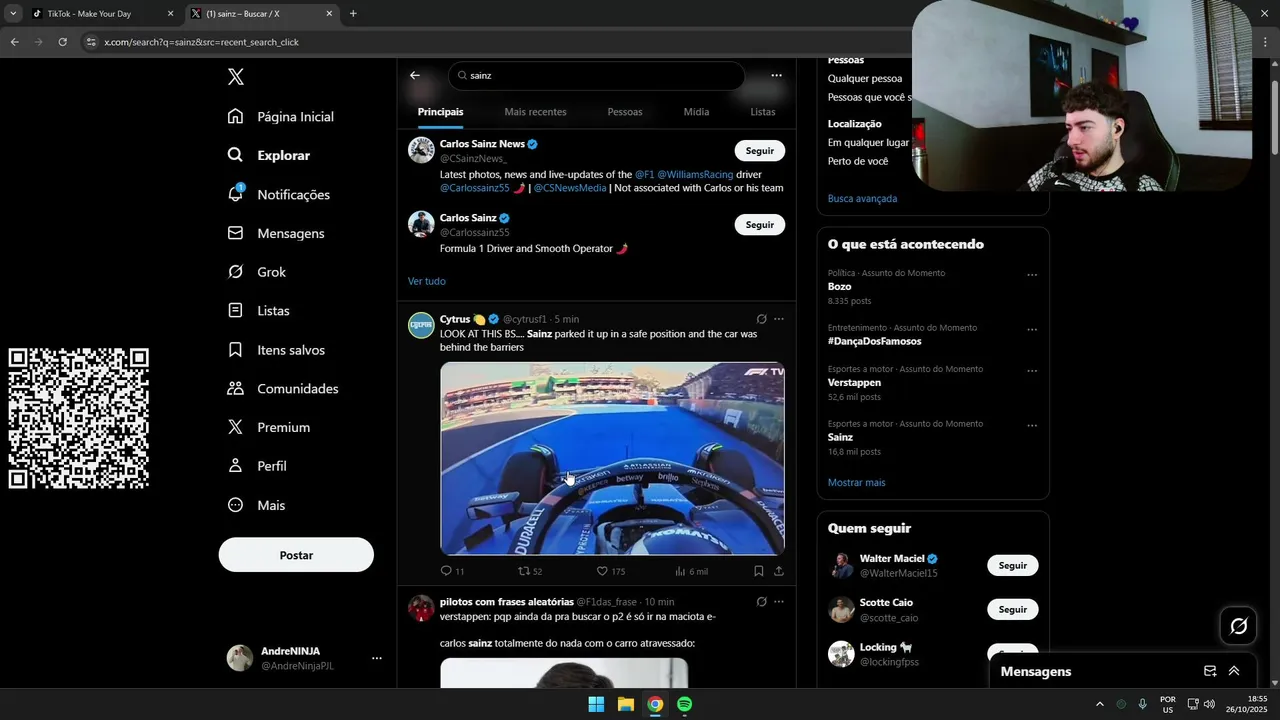Screen dimensions: 1280x720
Task: Open the Mais circle icon
Action: click(x=235, y=505)
